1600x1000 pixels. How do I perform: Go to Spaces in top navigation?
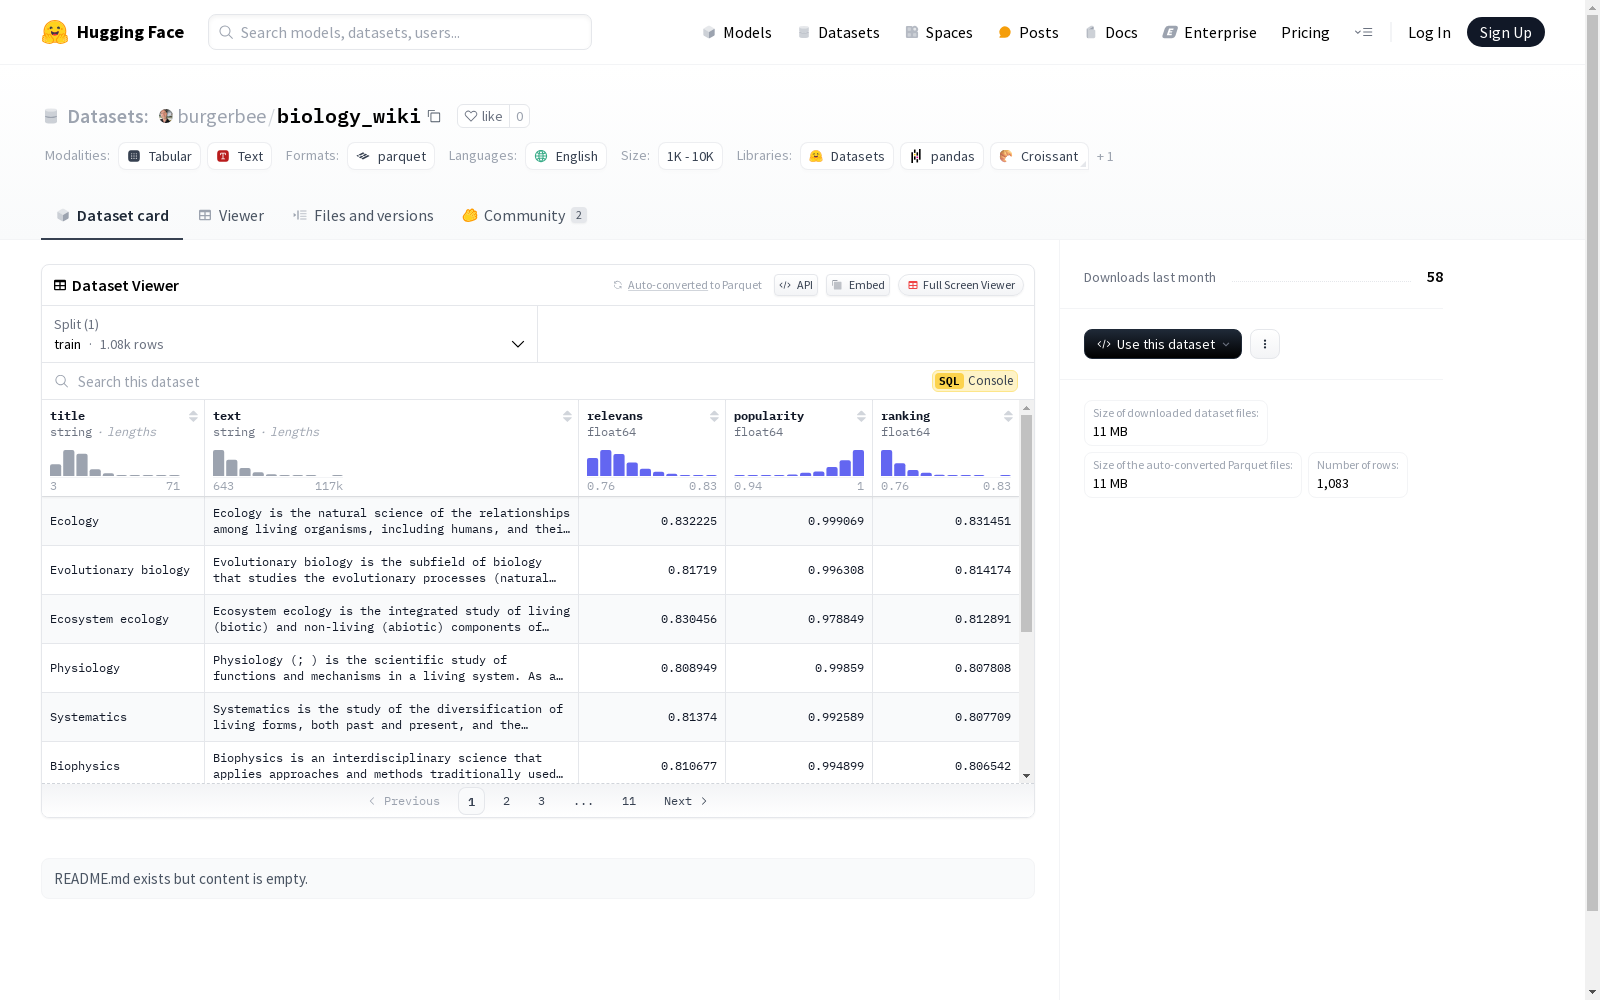(x=939, y=32)
